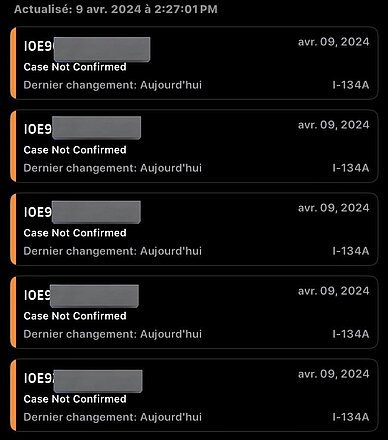Open the first IOE9 case card
This screenshot has width=388, height=440.
[x=194, y=63]
